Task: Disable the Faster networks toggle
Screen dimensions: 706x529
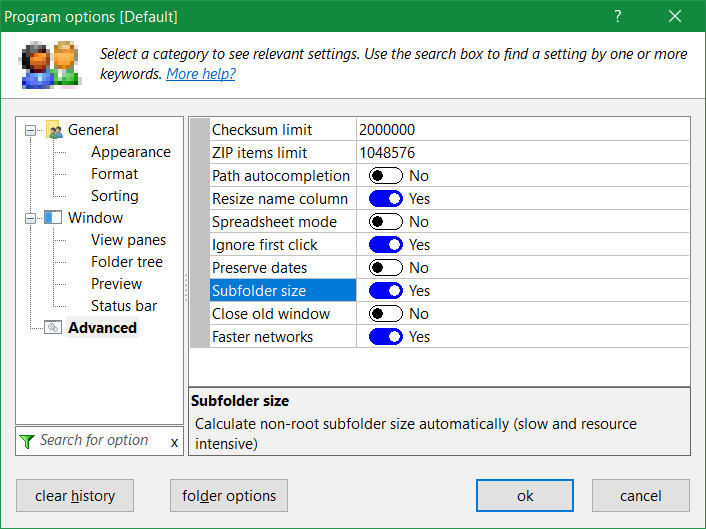Action: (x=386, y=337)
